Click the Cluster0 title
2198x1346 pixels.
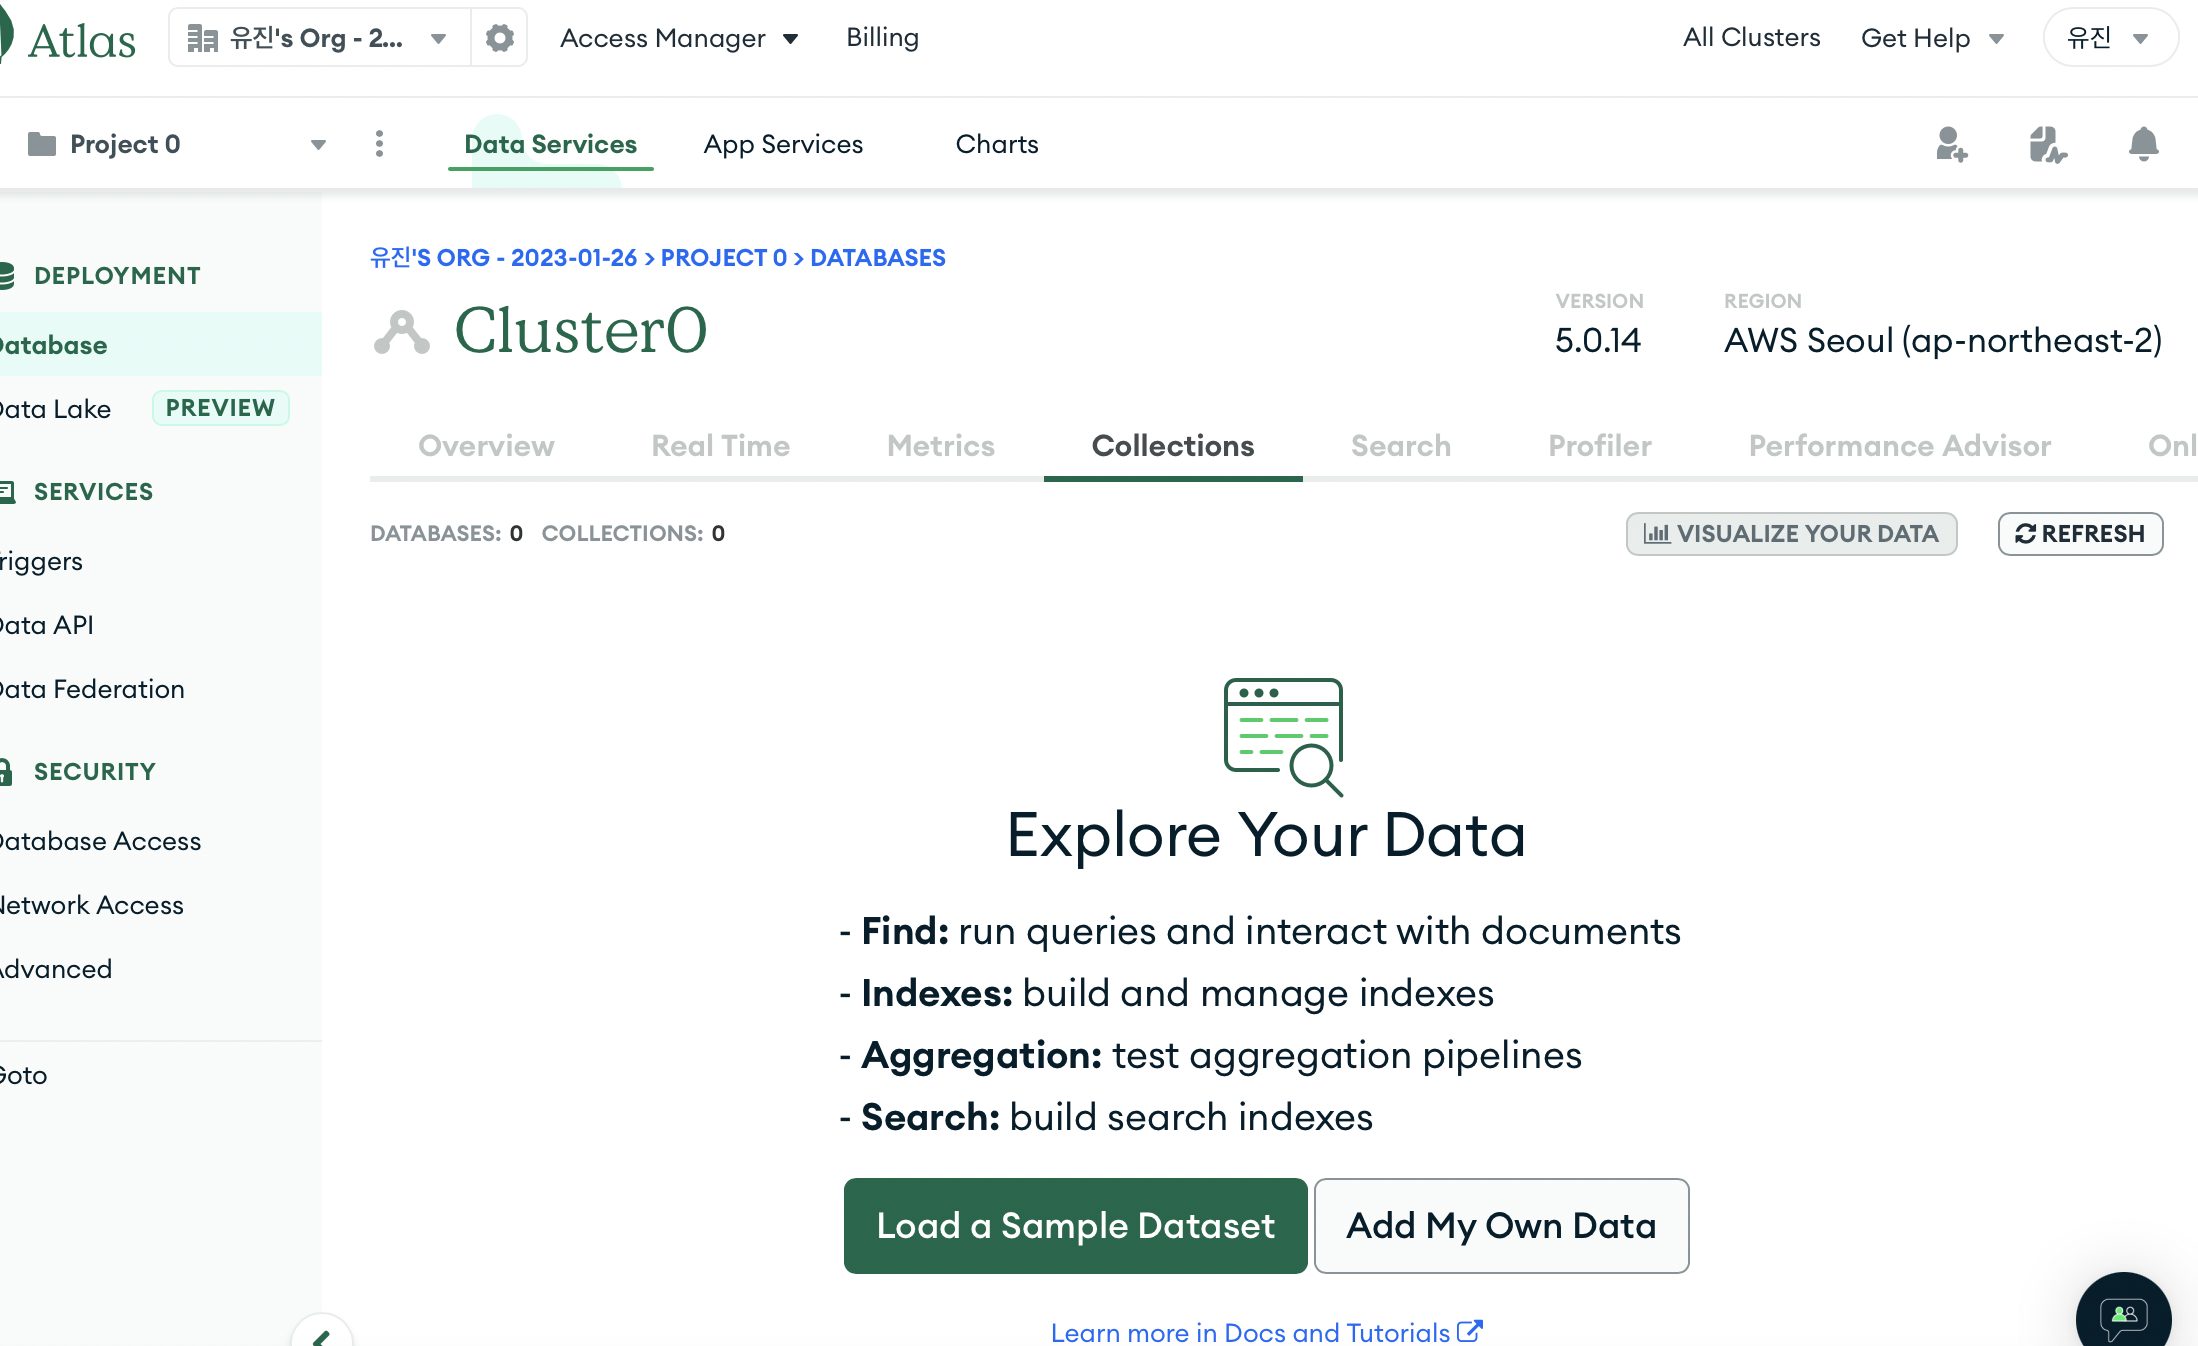tap(581, 331)
